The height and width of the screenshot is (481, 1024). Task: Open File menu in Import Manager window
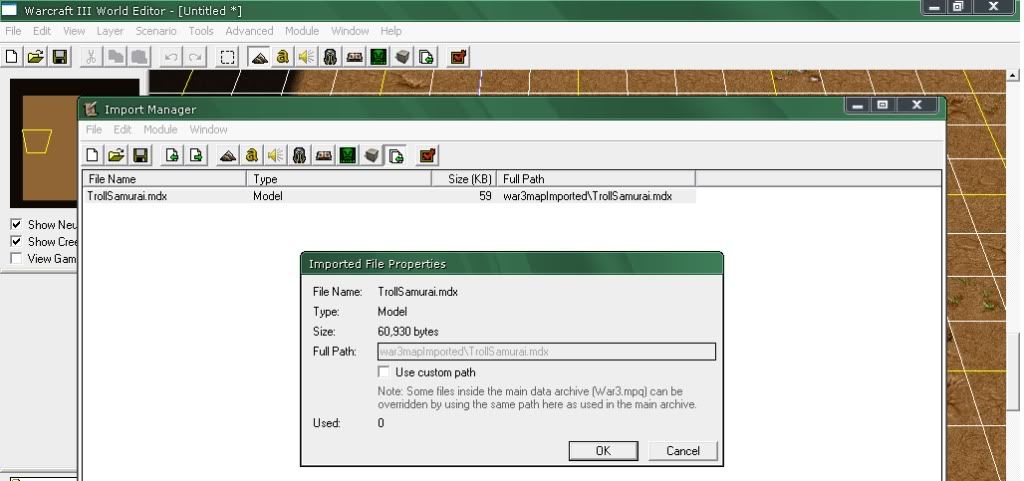tap(94, 129)
